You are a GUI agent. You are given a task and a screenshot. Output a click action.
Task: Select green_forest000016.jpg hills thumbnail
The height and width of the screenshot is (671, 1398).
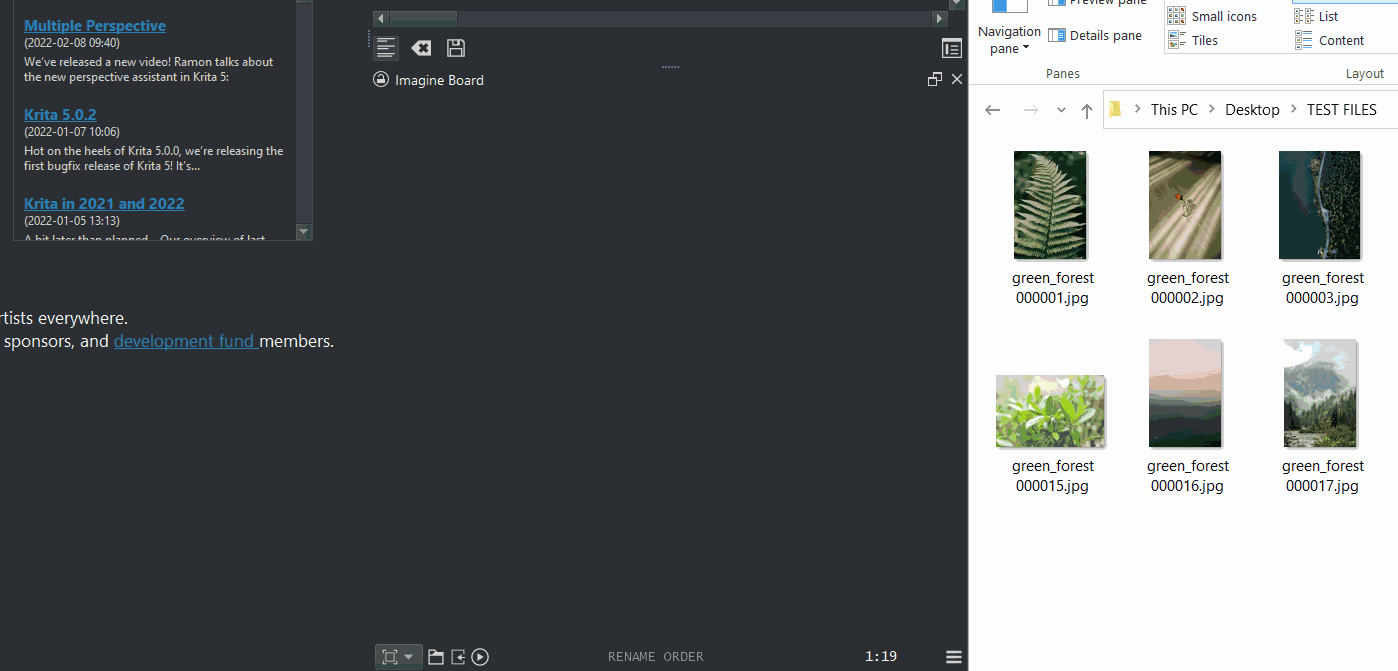pyautogui.click(x=1186, y=394)
